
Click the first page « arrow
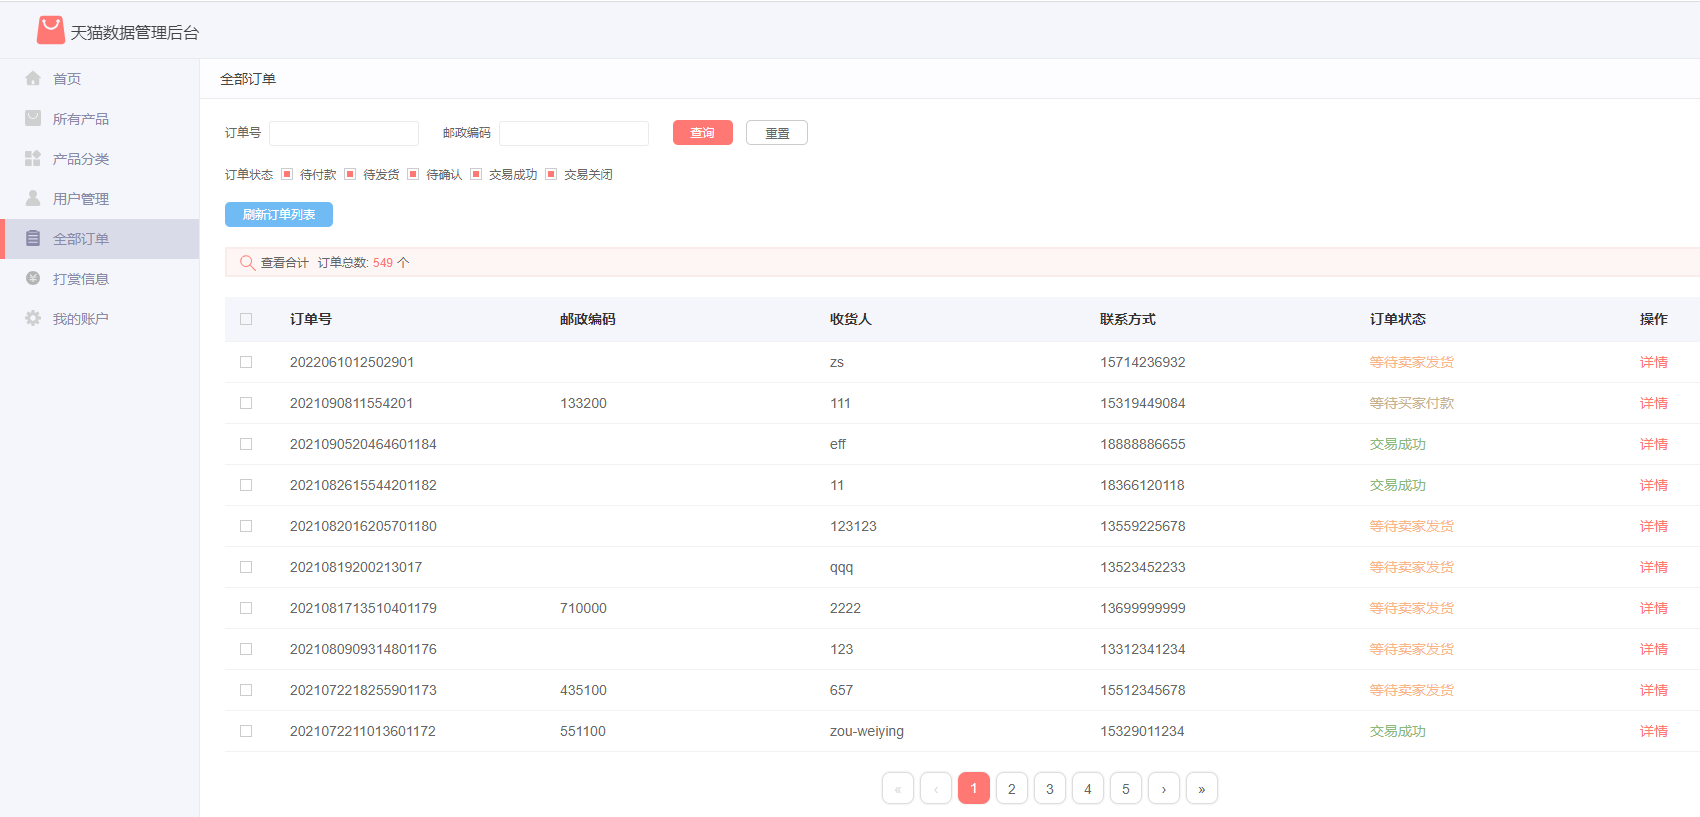898,788
